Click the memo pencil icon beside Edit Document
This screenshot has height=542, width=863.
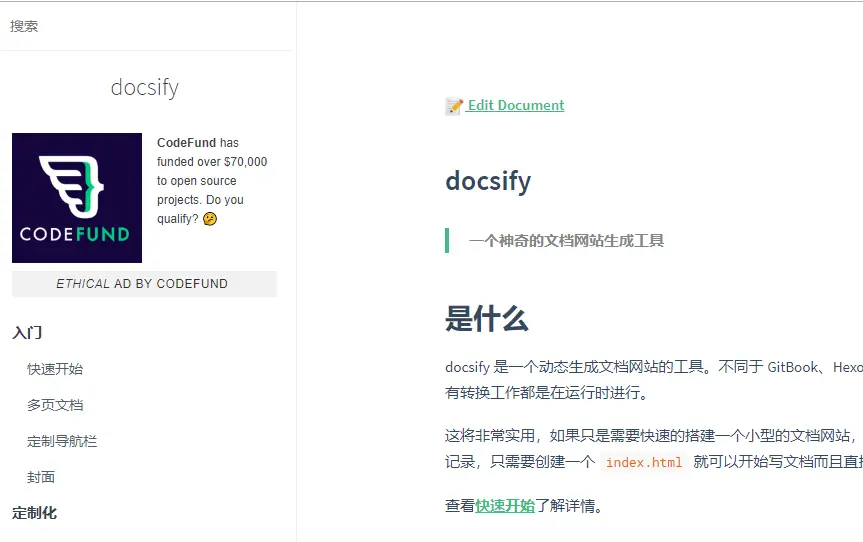454,106
